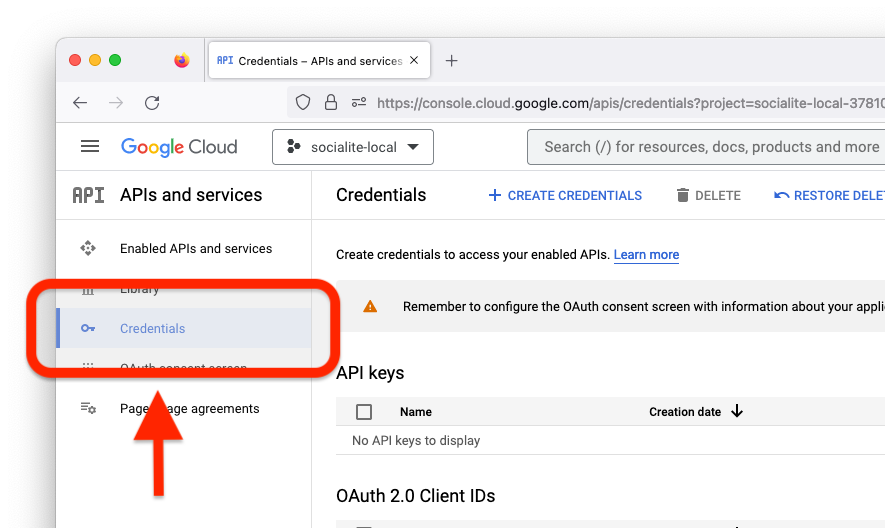The image size is (885, 528).
Task: Click the No API keys to display text
Action: pos(416,440)
